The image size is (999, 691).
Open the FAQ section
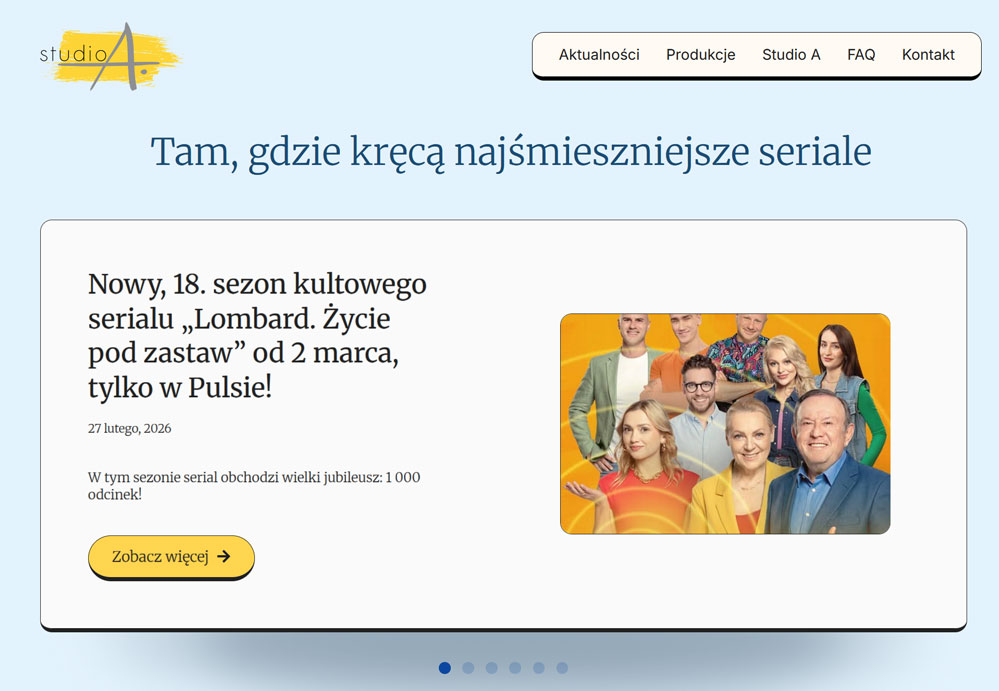(861, 55)
